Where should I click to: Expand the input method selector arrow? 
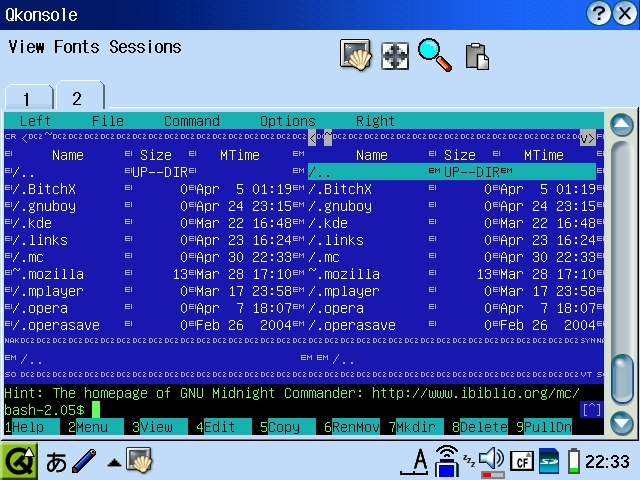pos(114,462)
